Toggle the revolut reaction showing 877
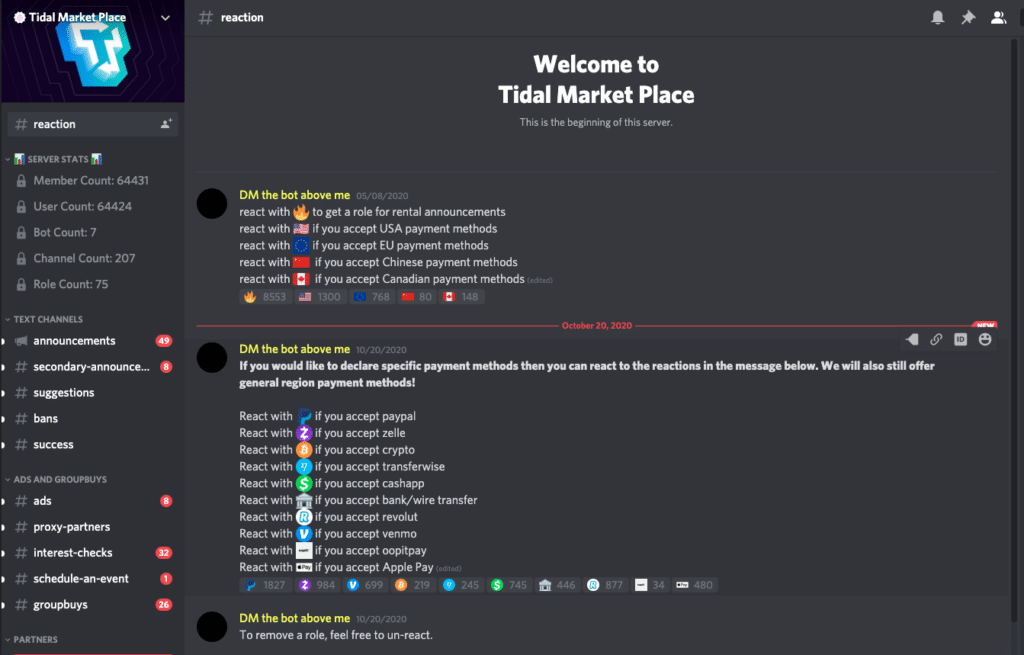The height and width of the screenshot is (655, 1024). pos(605,584)
